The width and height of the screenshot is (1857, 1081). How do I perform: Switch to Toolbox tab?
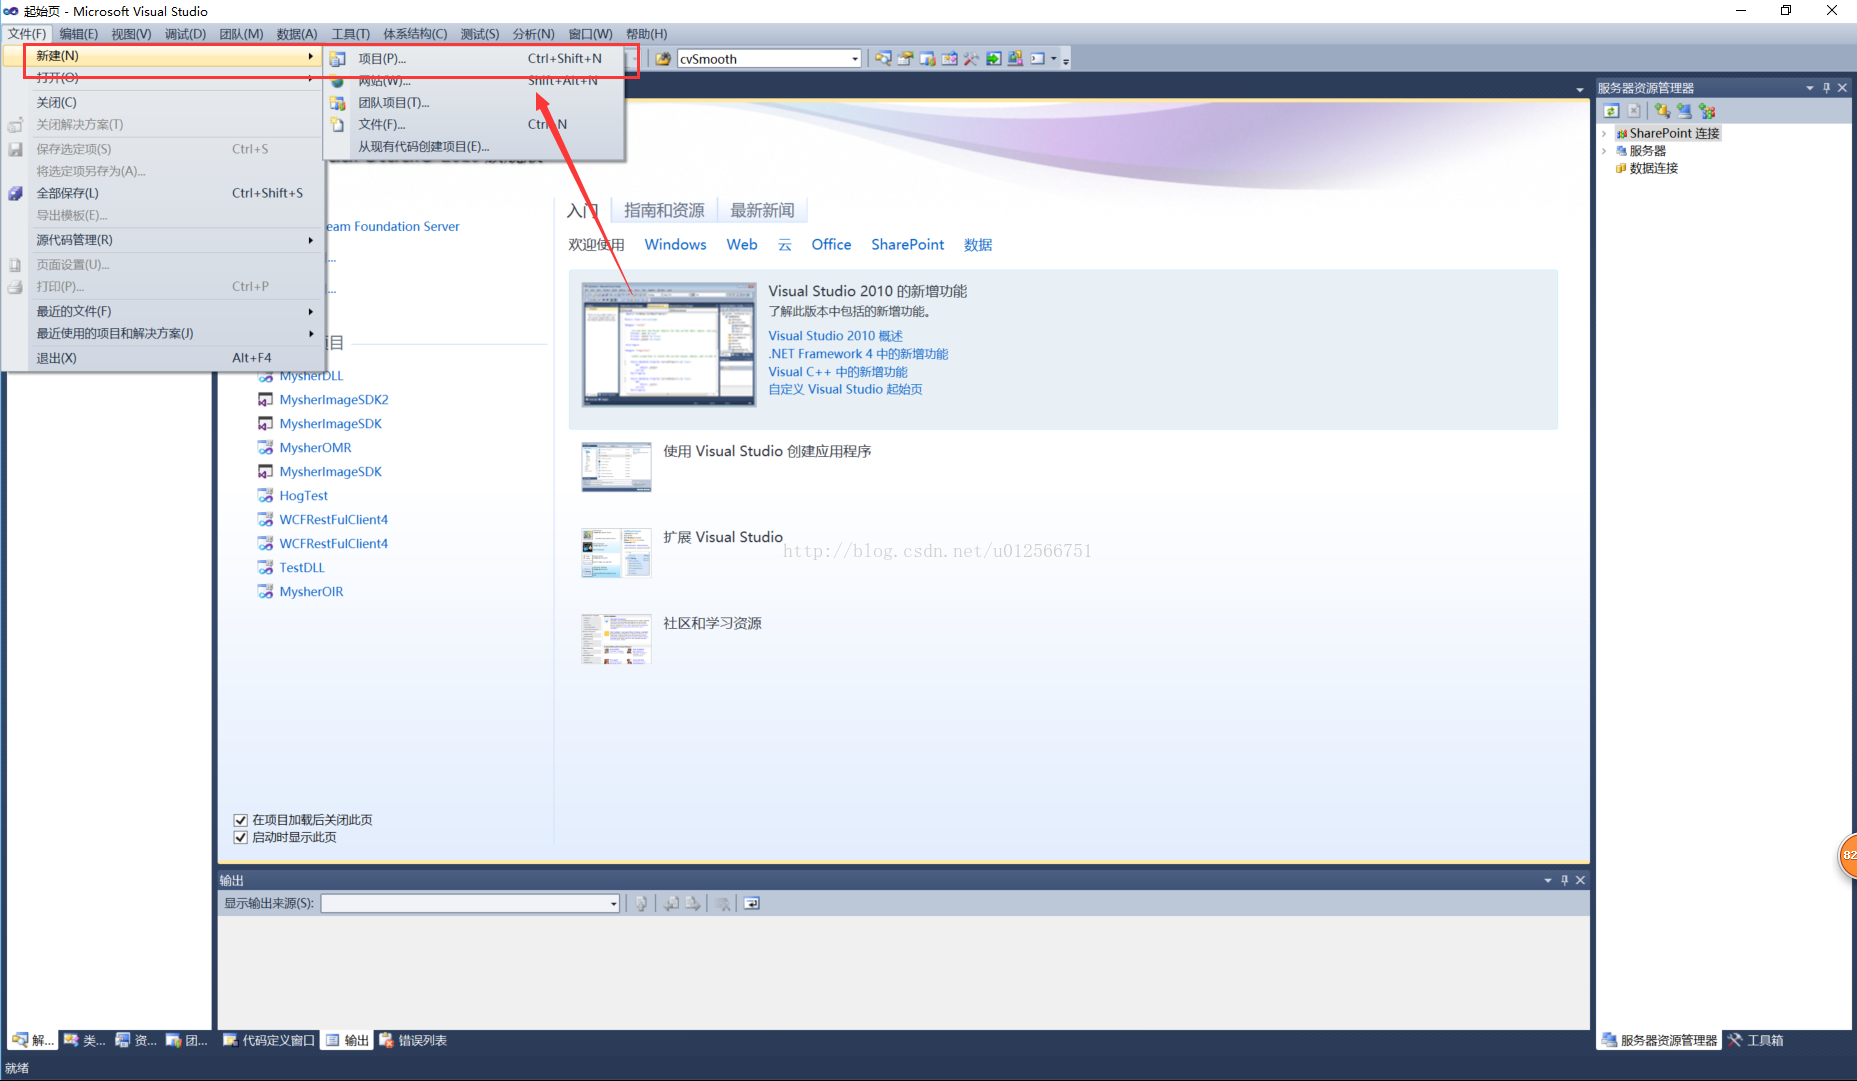pos(1755,1040)
